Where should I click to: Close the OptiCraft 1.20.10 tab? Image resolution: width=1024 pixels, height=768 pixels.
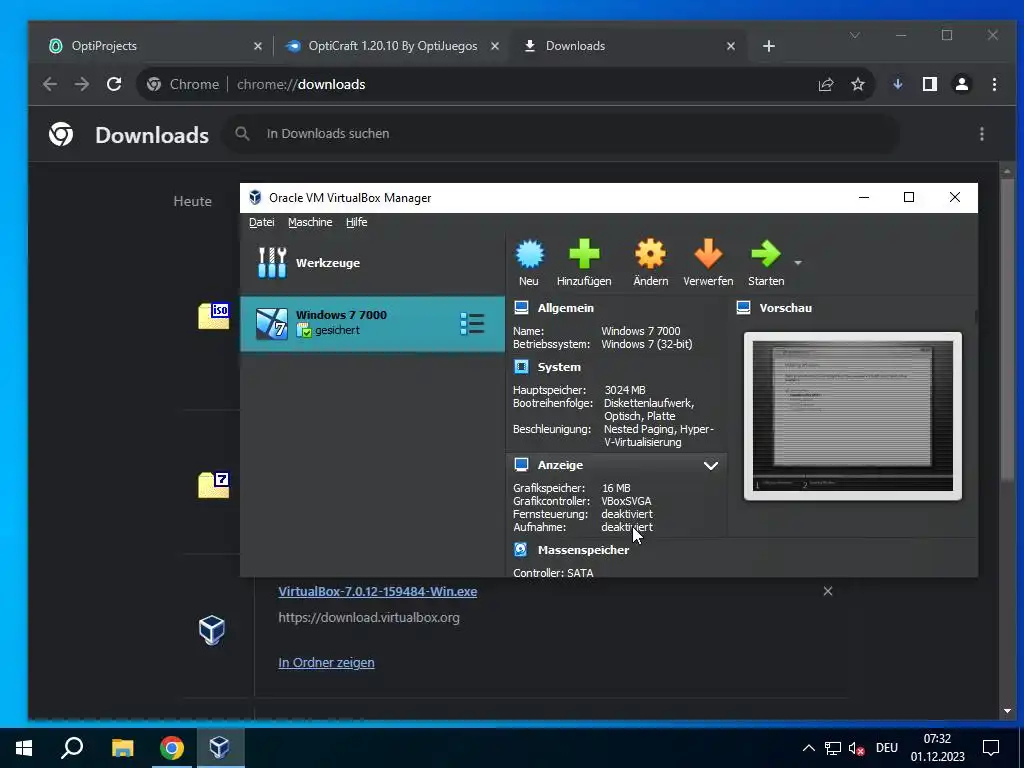(495, 46)
